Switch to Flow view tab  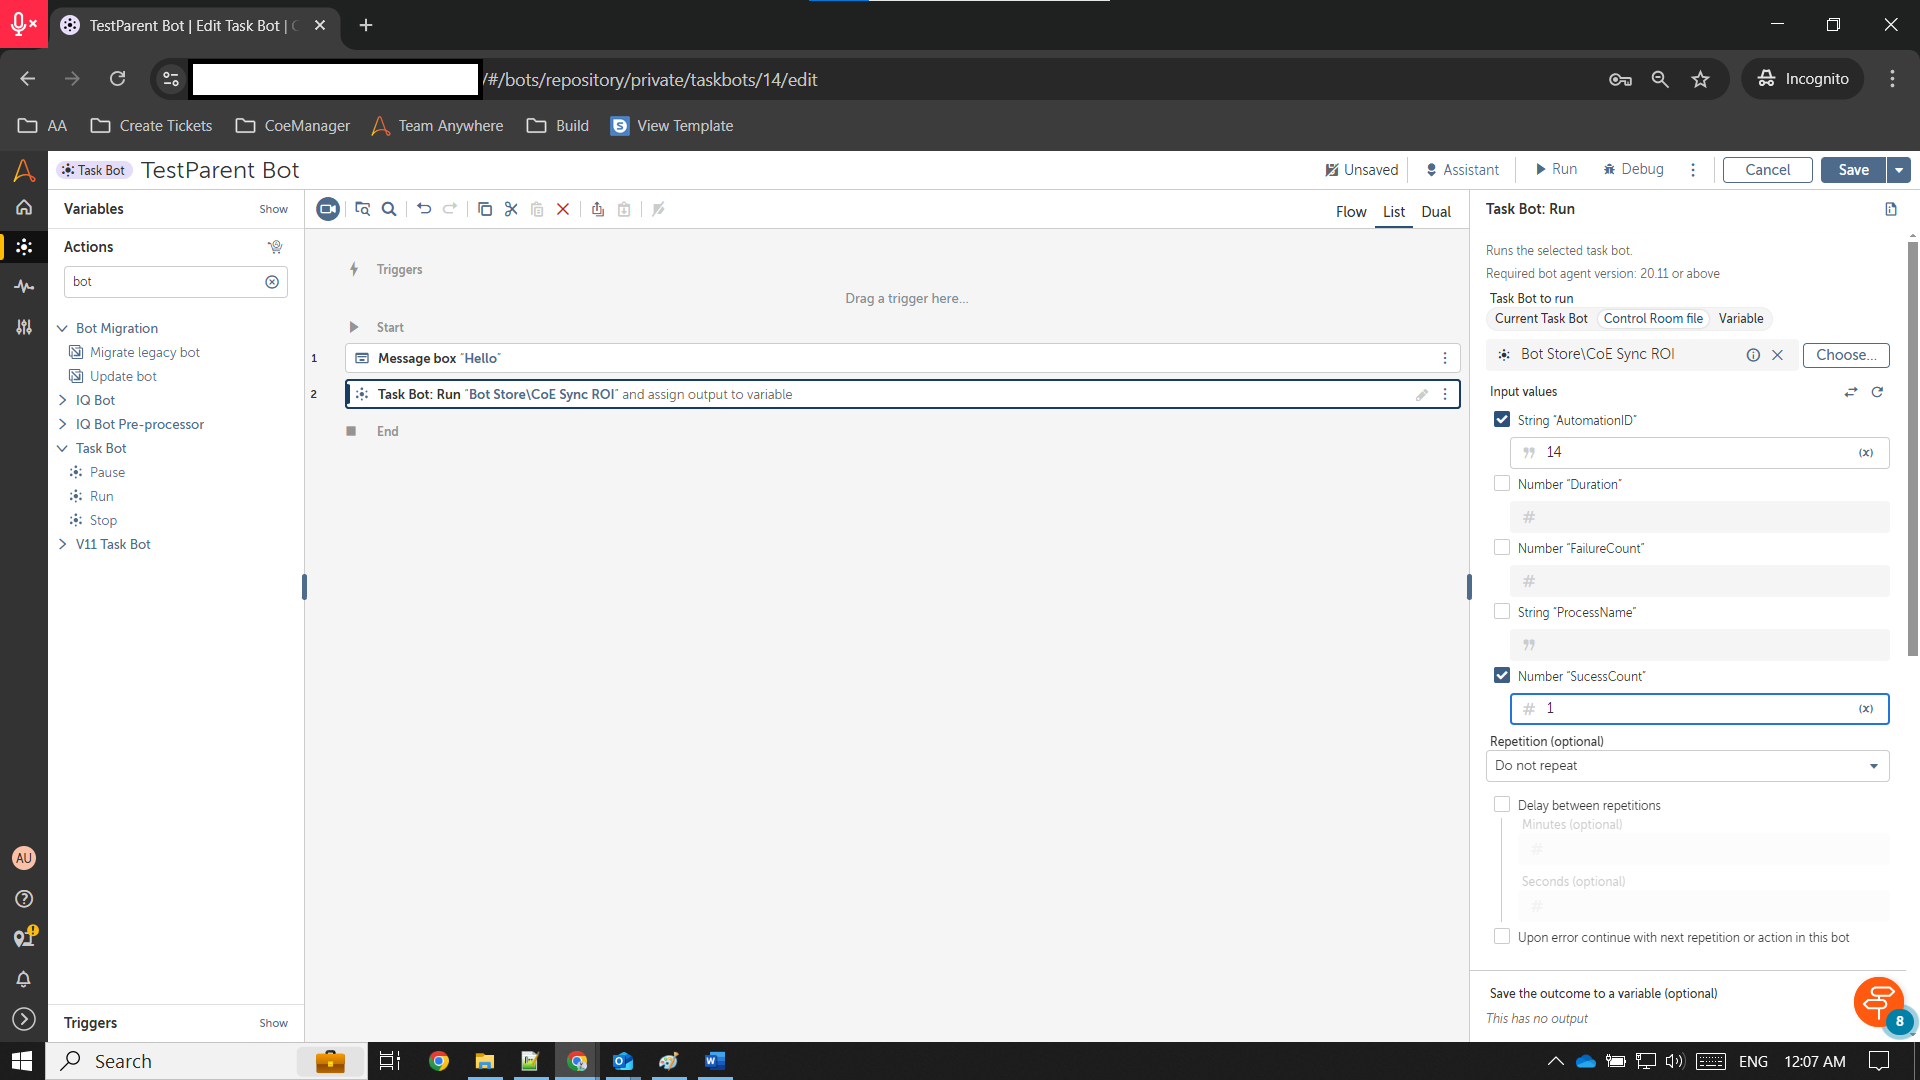click(x=1350, y=212)
